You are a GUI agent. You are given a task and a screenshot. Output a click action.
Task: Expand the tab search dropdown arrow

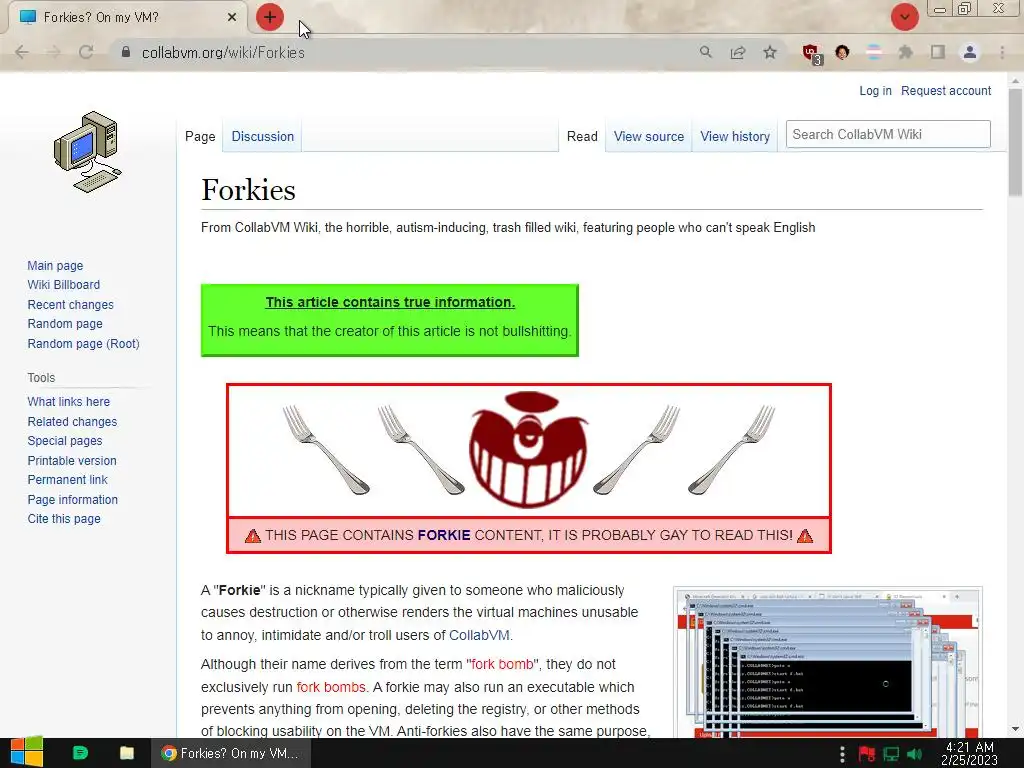(904, 17)
